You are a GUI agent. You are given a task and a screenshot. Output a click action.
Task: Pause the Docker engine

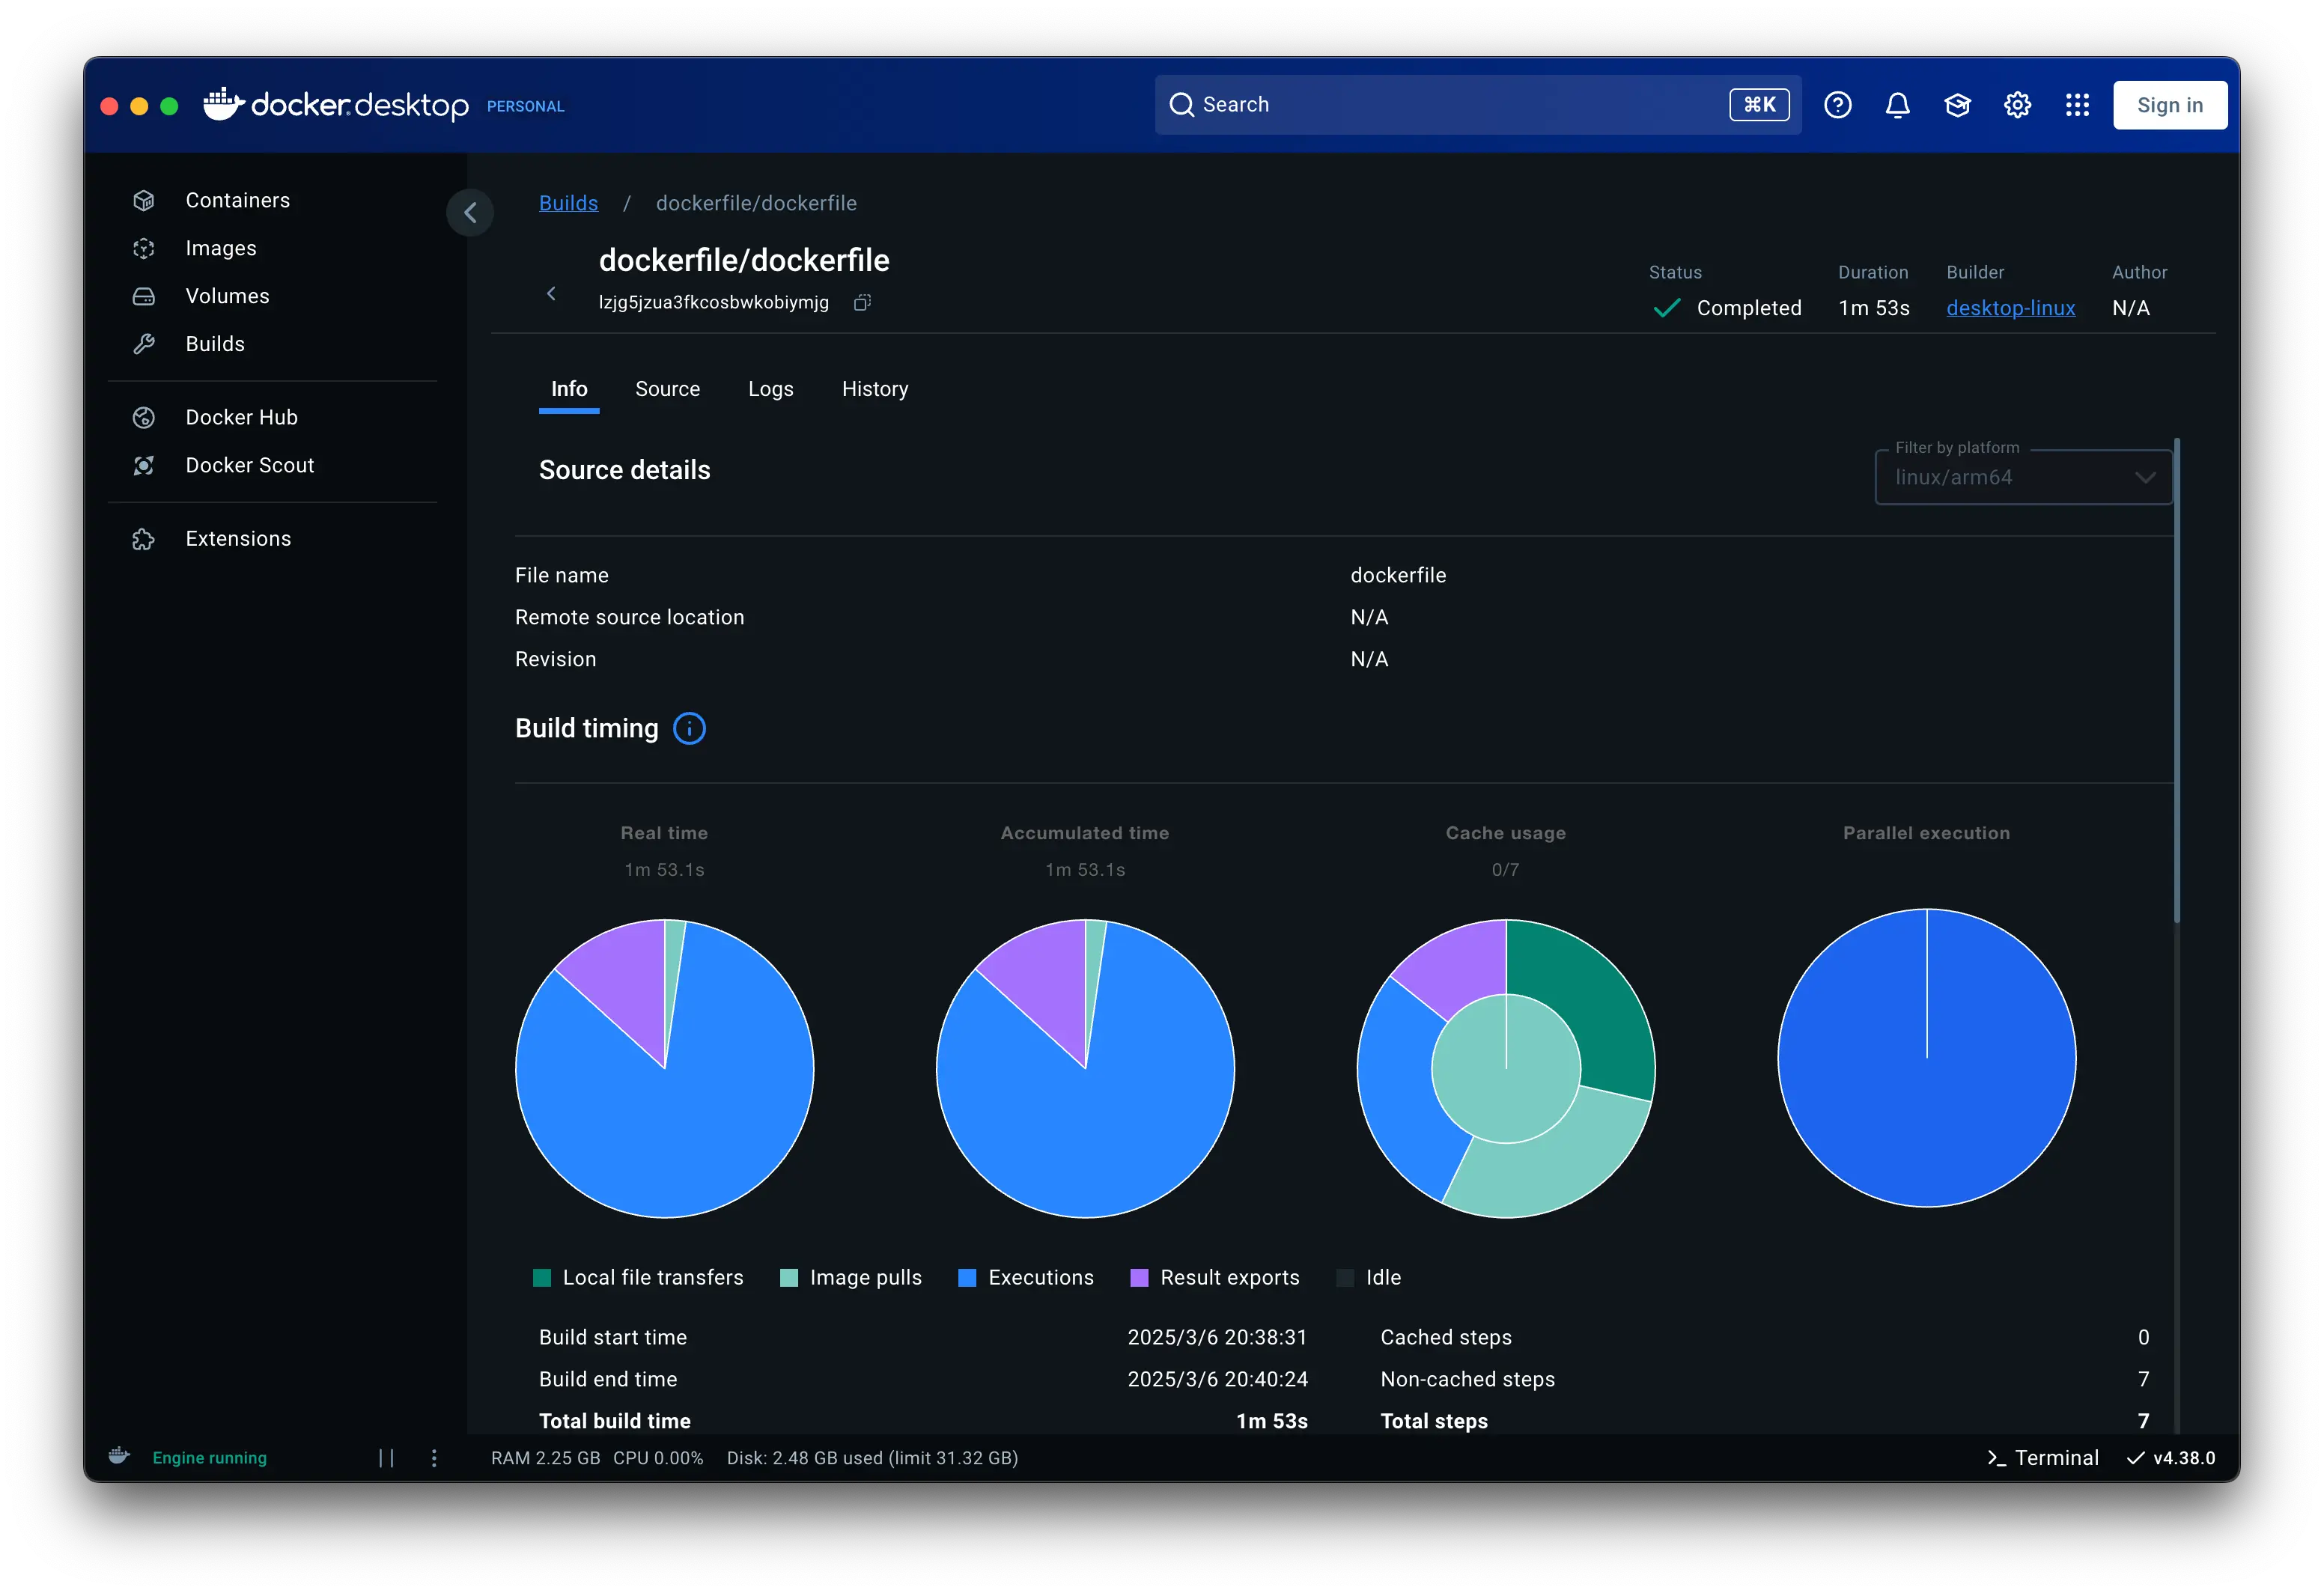[386, 1458]
